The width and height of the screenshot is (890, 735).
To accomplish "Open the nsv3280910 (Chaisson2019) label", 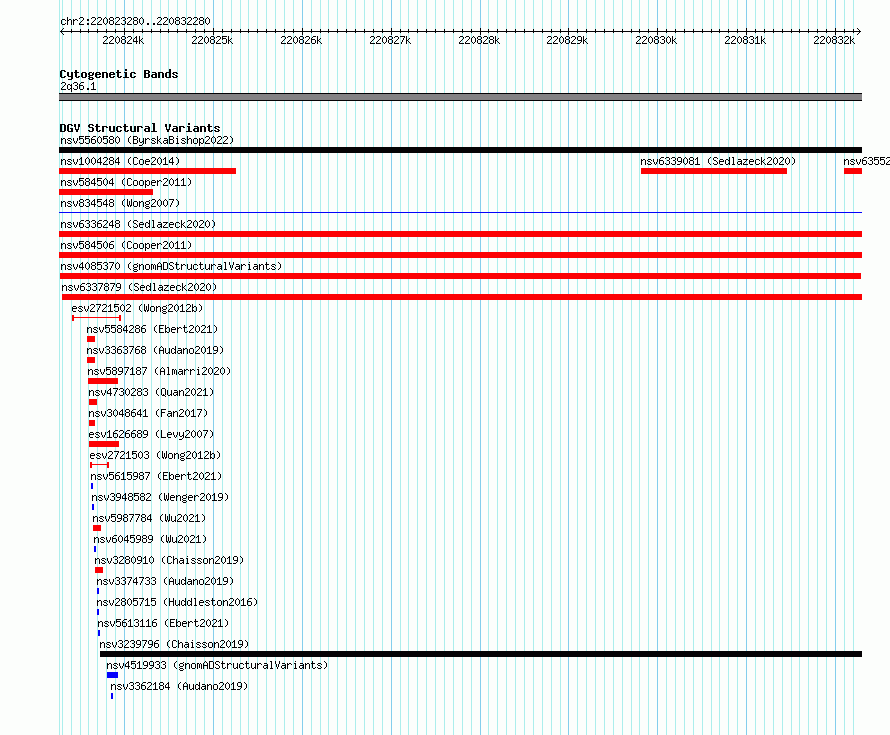I will (x=169, y=560).
